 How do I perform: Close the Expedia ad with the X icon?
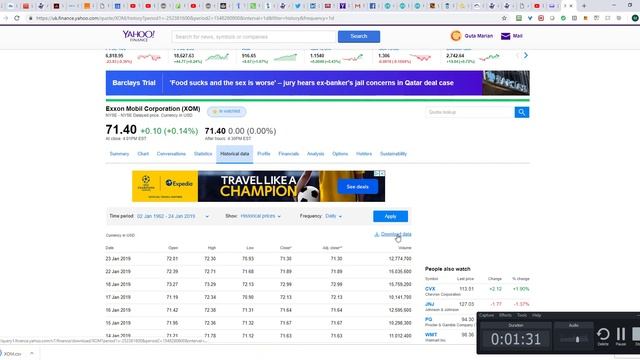coord(382,173)
